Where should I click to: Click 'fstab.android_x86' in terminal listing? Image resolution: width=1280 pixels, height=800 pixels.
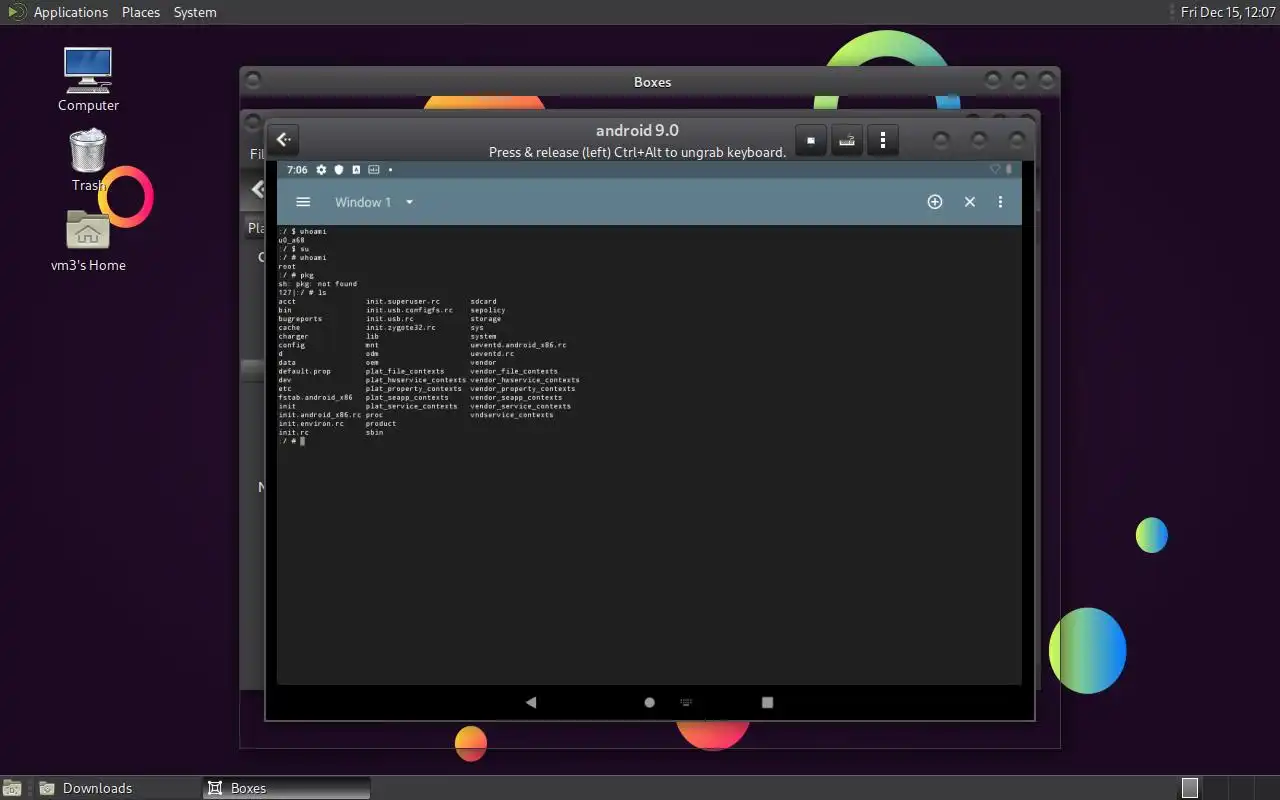coord(315,397)
